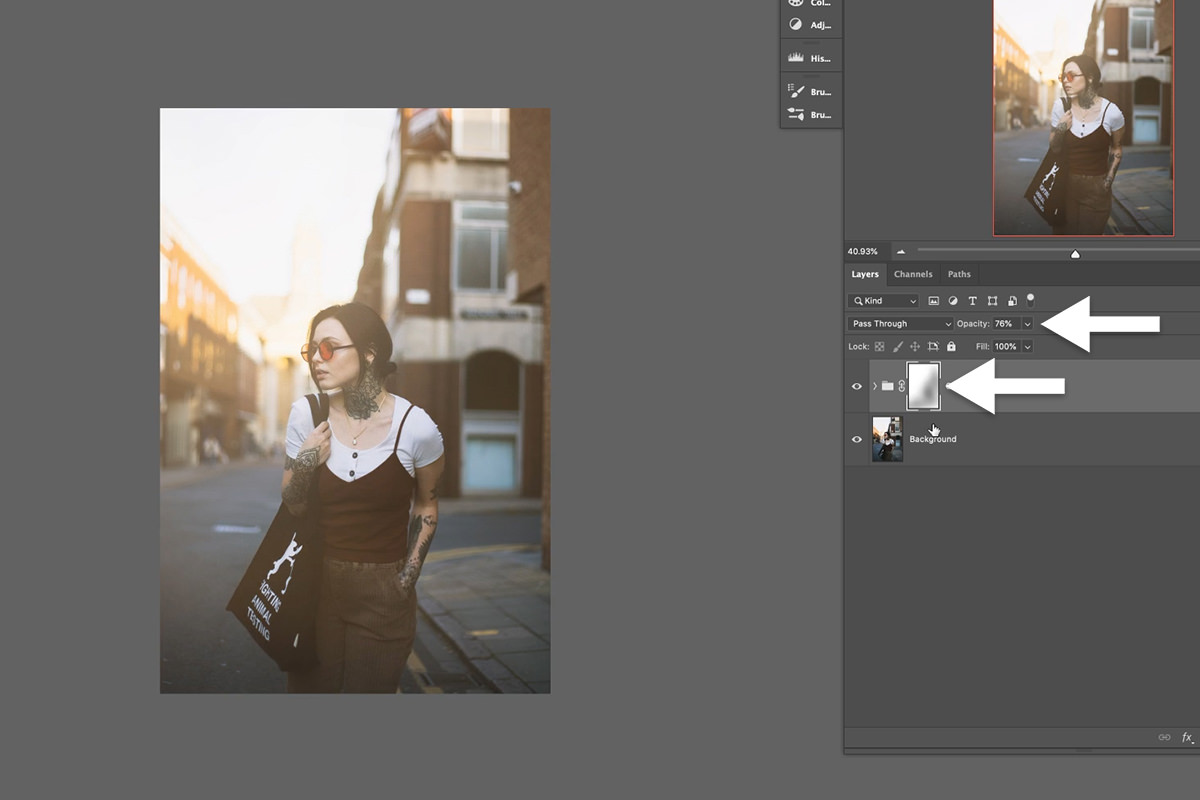Open the Adjustments panel icon

point(797,24)
